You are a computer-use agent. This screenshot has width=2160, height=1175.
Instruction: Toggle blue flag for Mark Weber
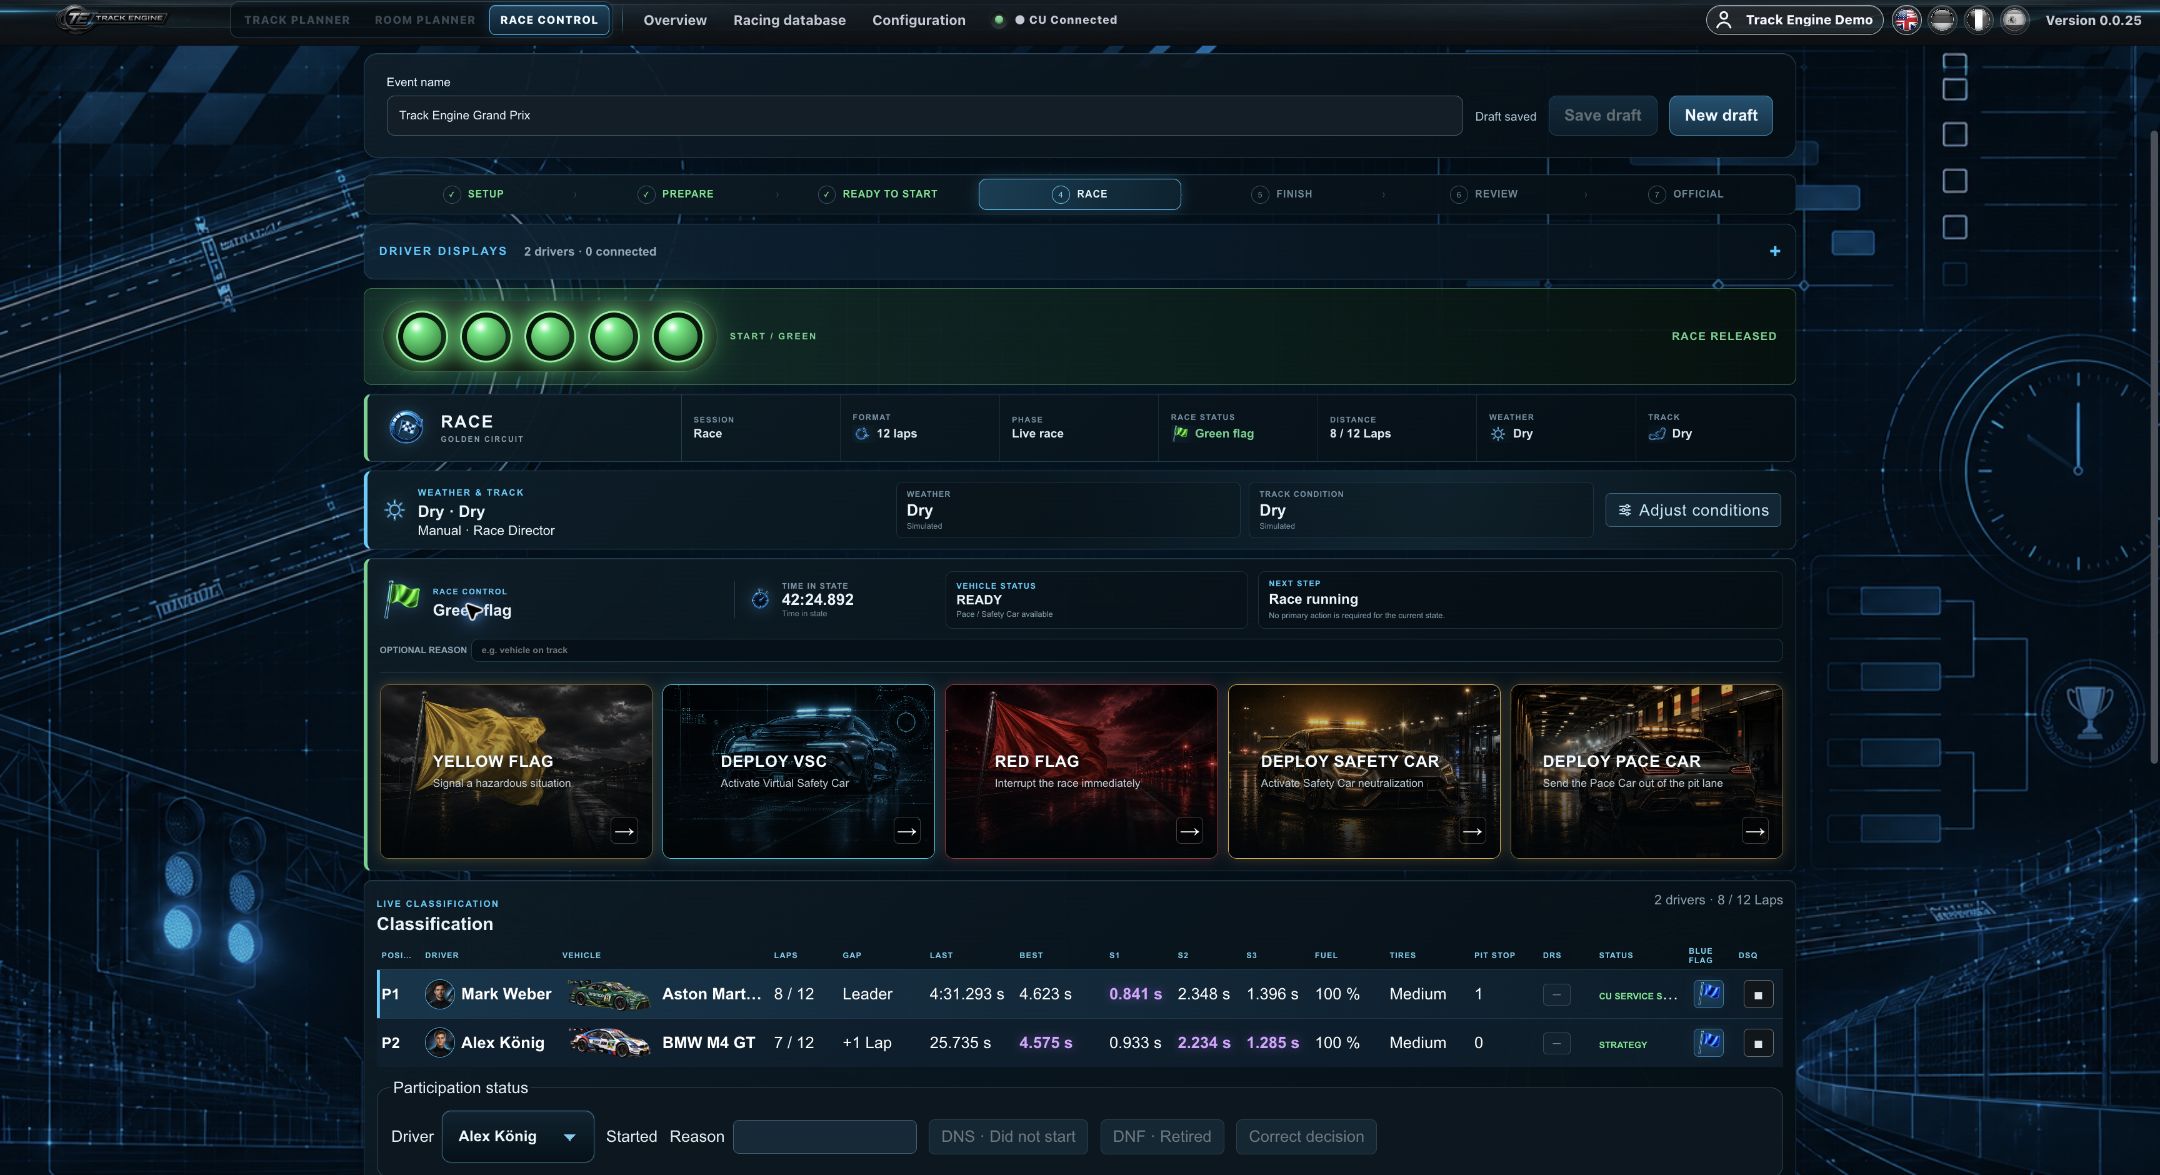pos(1708,994)
